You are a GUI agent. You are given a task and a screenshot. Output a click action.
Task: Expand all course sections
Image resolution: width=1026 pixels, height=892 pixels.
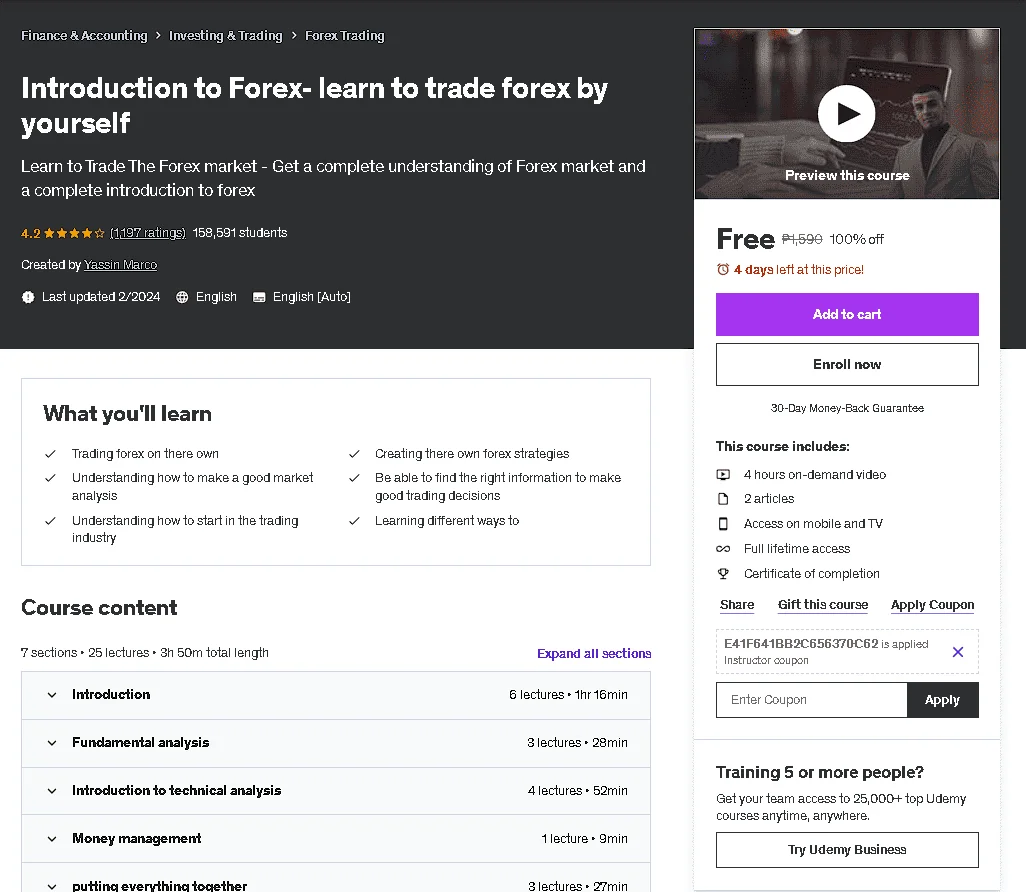(594, 653)
